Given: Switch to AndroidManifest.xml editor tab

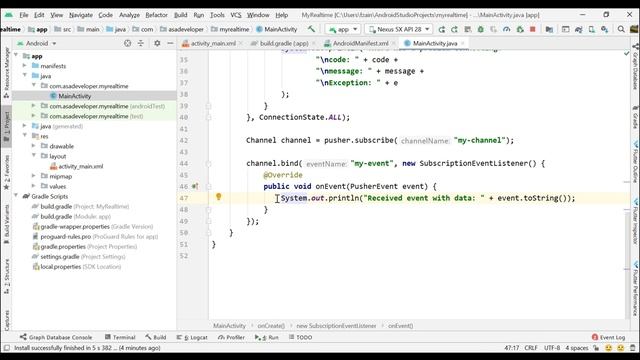Looking at the screenshot, I should pyautogui.click(x=360, y=43).
